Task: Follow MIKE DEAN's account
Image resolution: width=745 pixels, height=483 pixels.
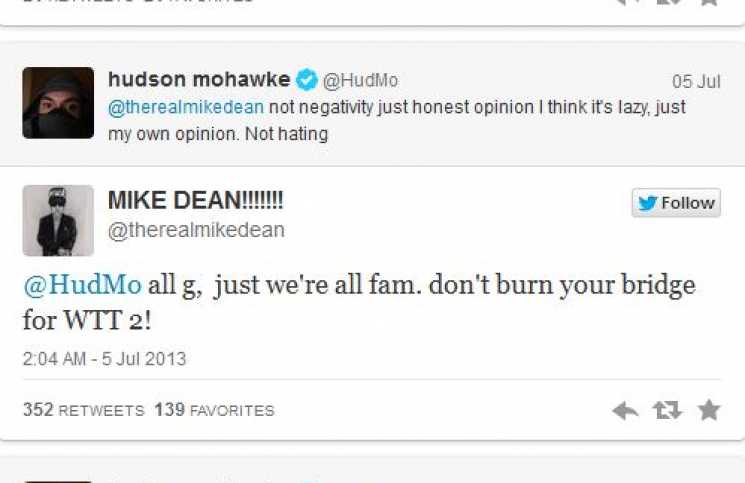Action: 676,203
